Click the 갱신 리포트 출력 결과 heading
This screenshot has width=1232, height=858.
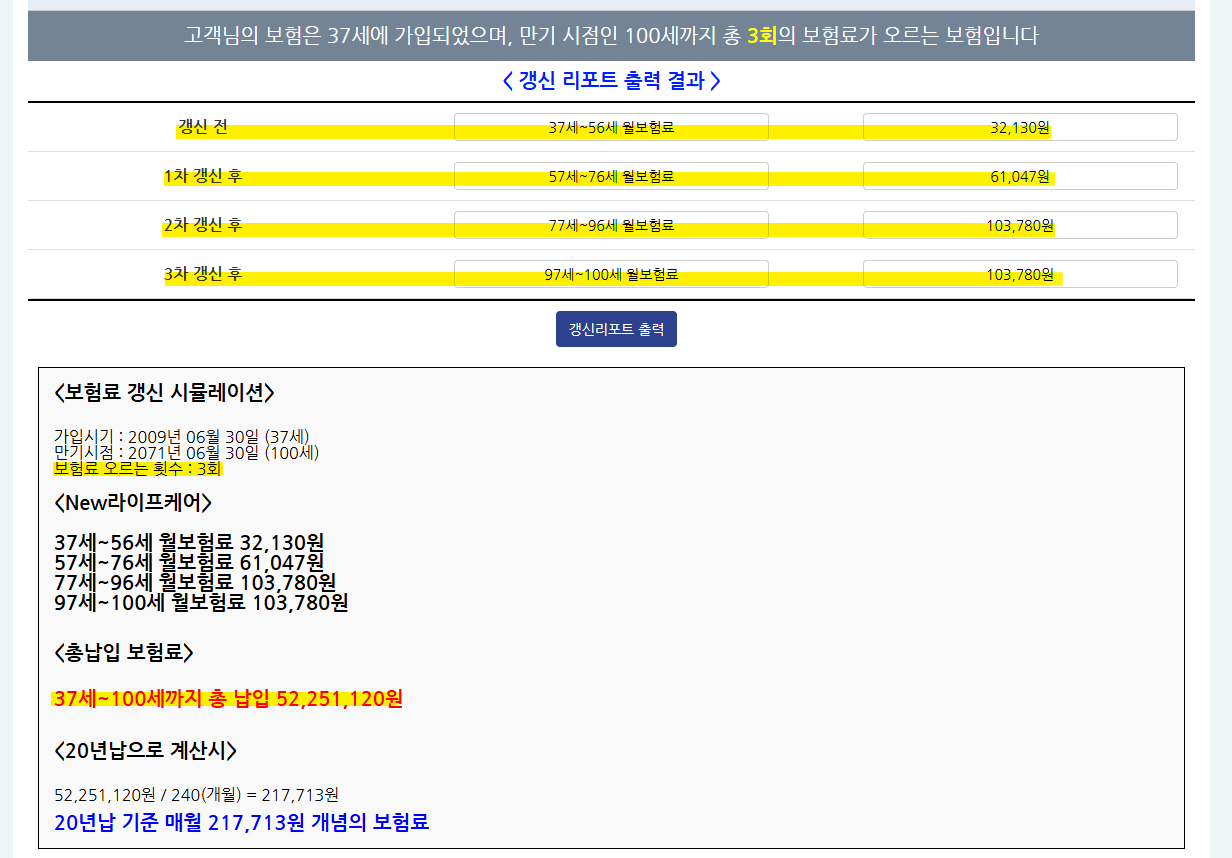tap(611, 81)
